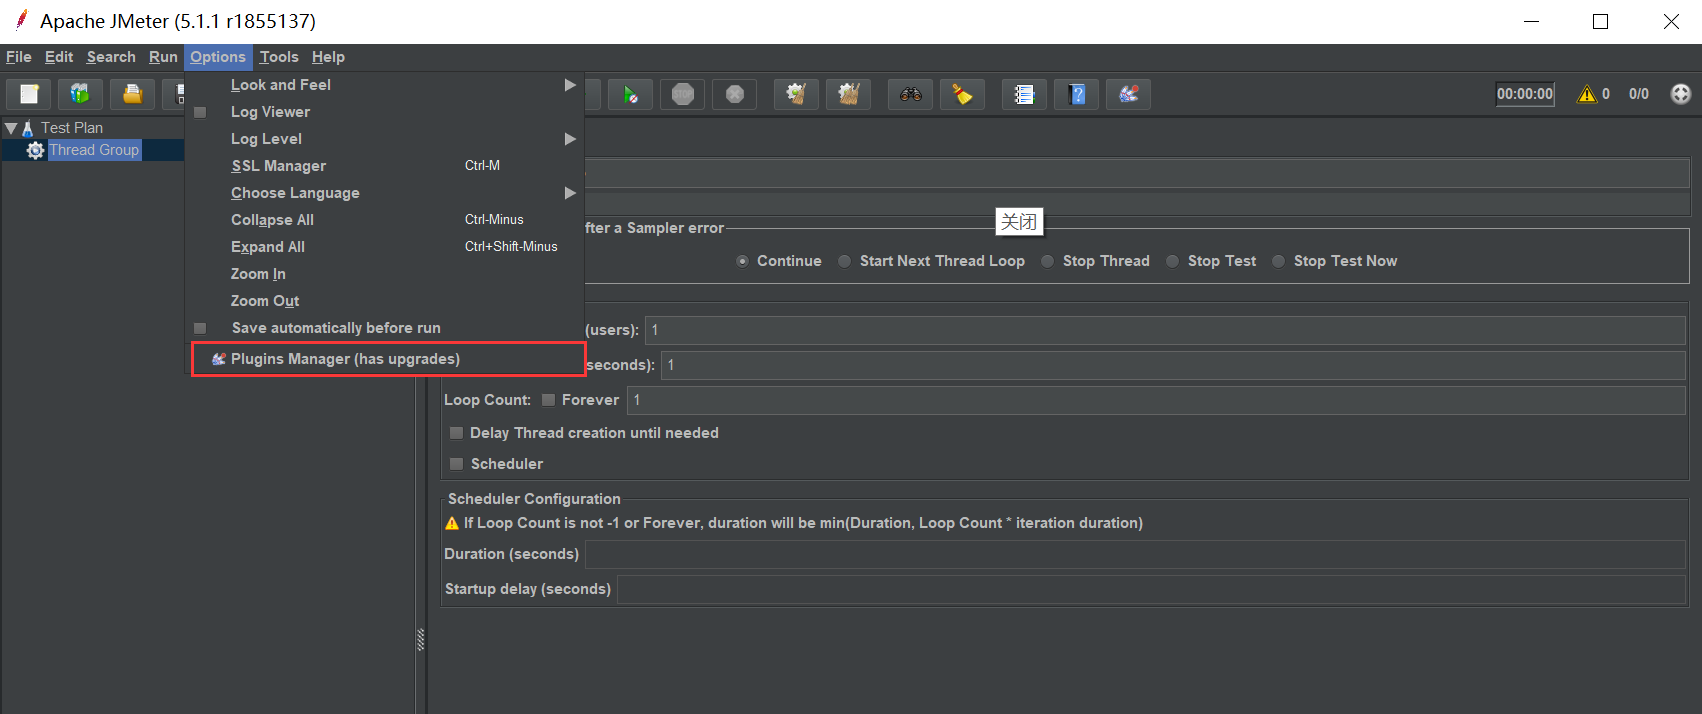Click the ramp-up seconds input field
Image resolution: width=1702 pixels, height=714 pixels.
pyautogui.click(x=1173, y=365)
